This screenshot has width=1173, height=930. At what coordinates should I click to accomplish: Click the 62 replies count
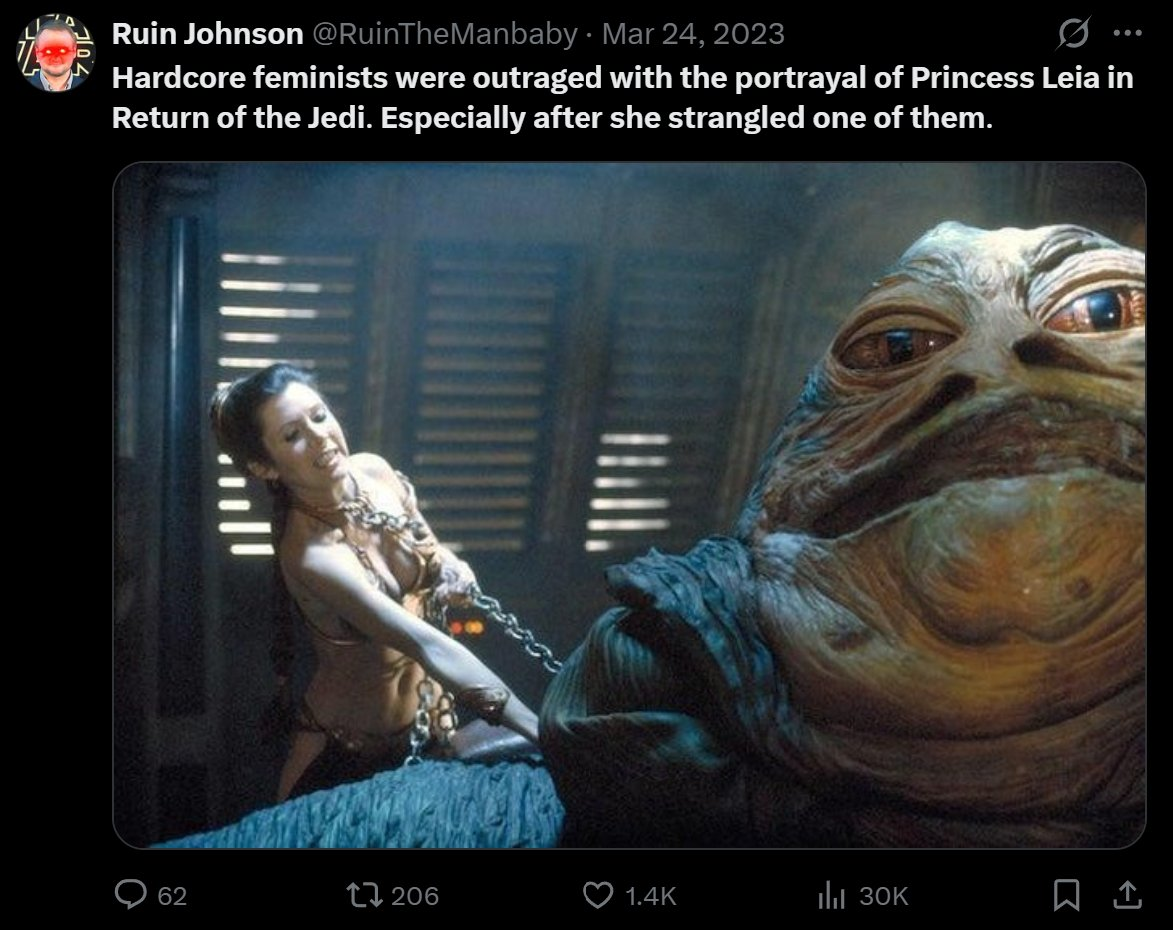pyautogui.click(x=172, y=896)
